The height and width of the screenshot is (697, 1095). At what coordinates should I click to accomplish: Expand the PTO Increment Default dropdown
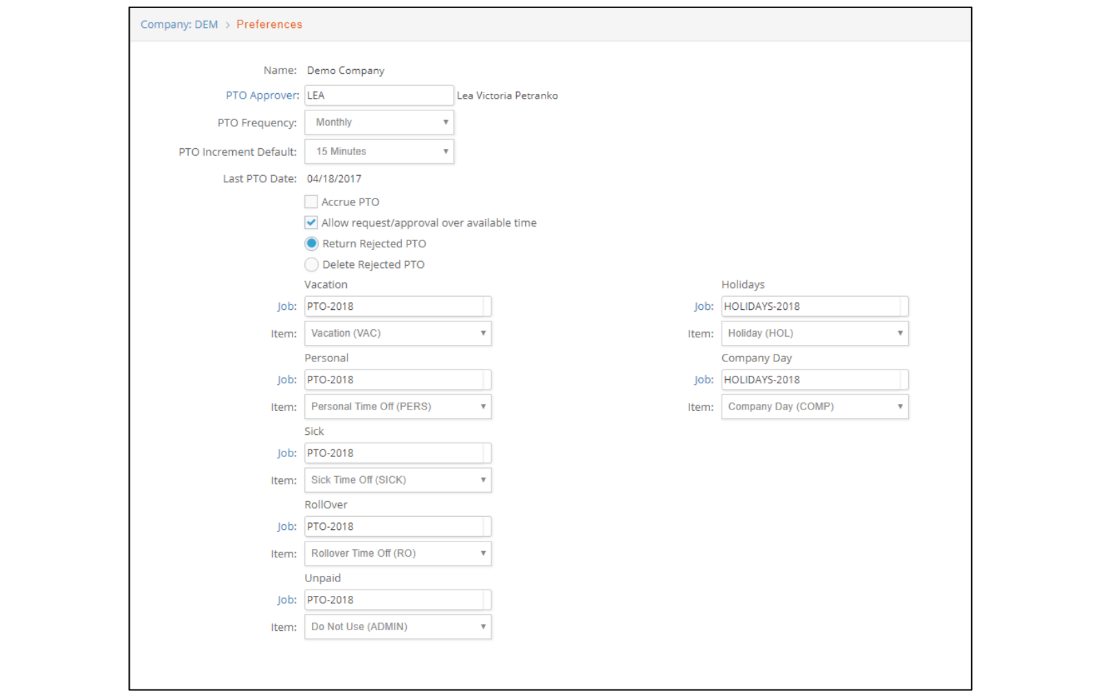tap(379, 152)
